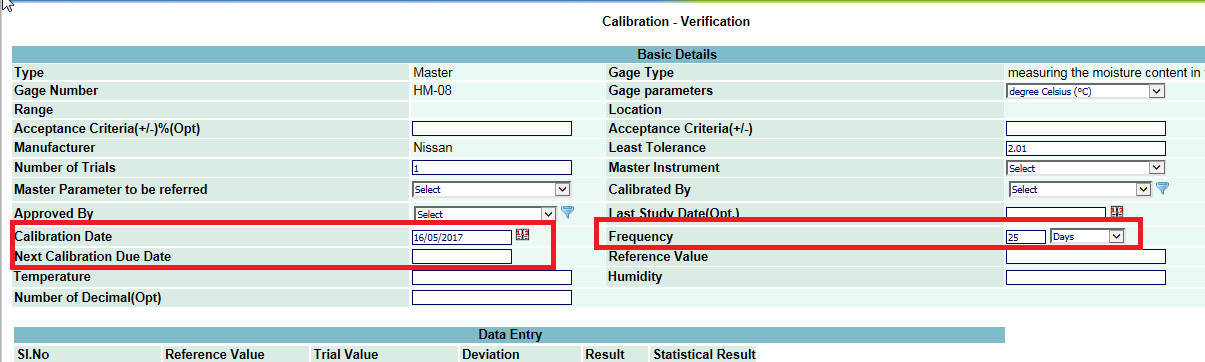The width and height of the screenshot is (1205, 362).
Task: Click the Number of Decimal(Opt) field
Action: [492, 297]
